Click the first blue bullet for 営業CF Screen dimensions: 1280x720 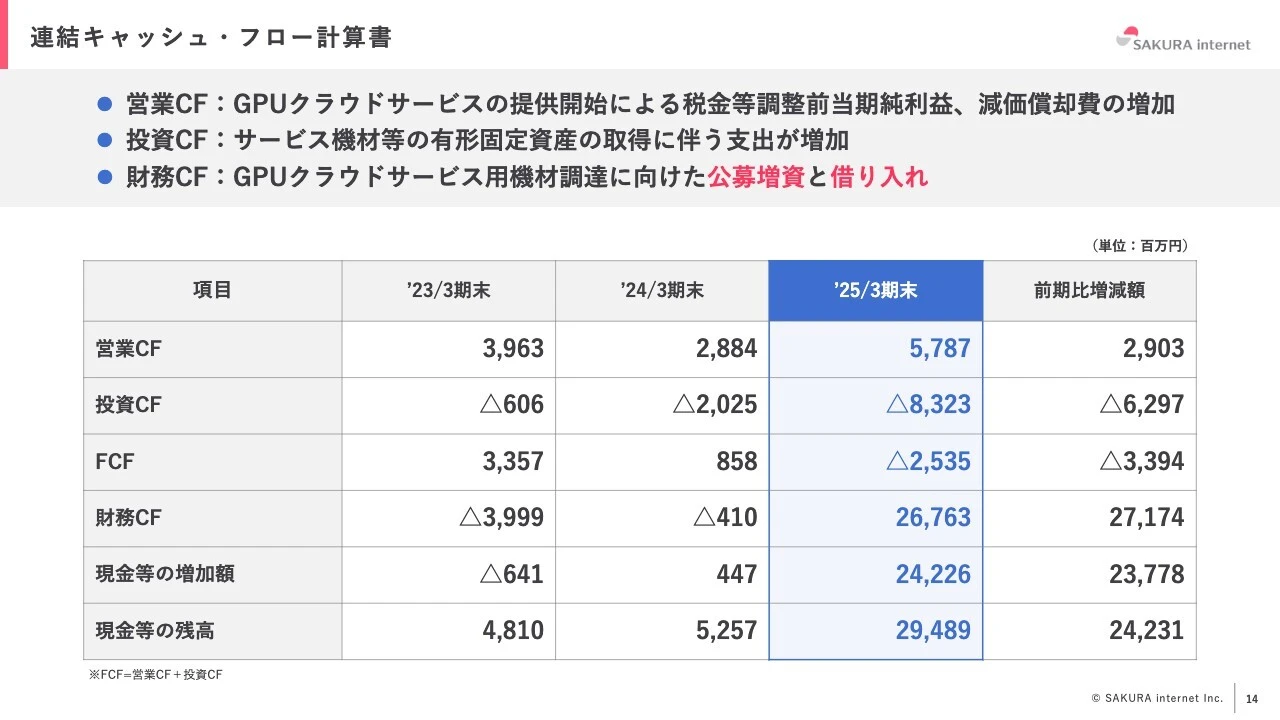point(104,104)
